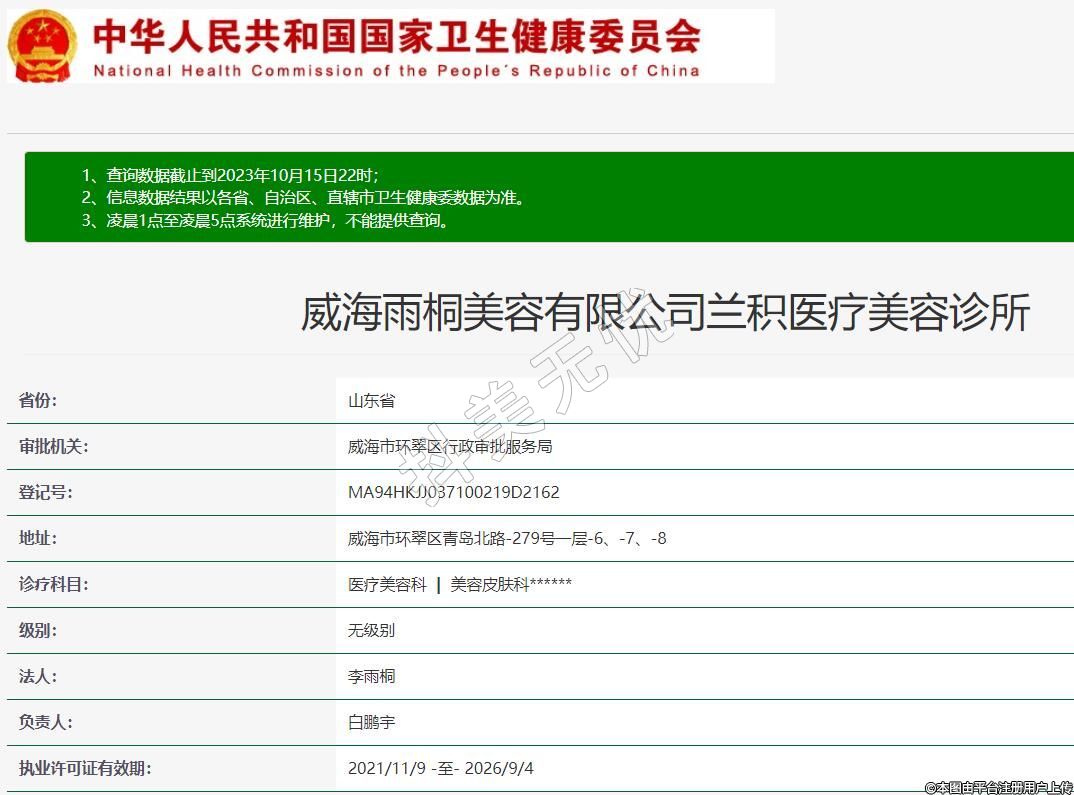Click the person in charge name 白鹏宇
The height and width of the screenshot is (795, 1074).
[371, 722]
